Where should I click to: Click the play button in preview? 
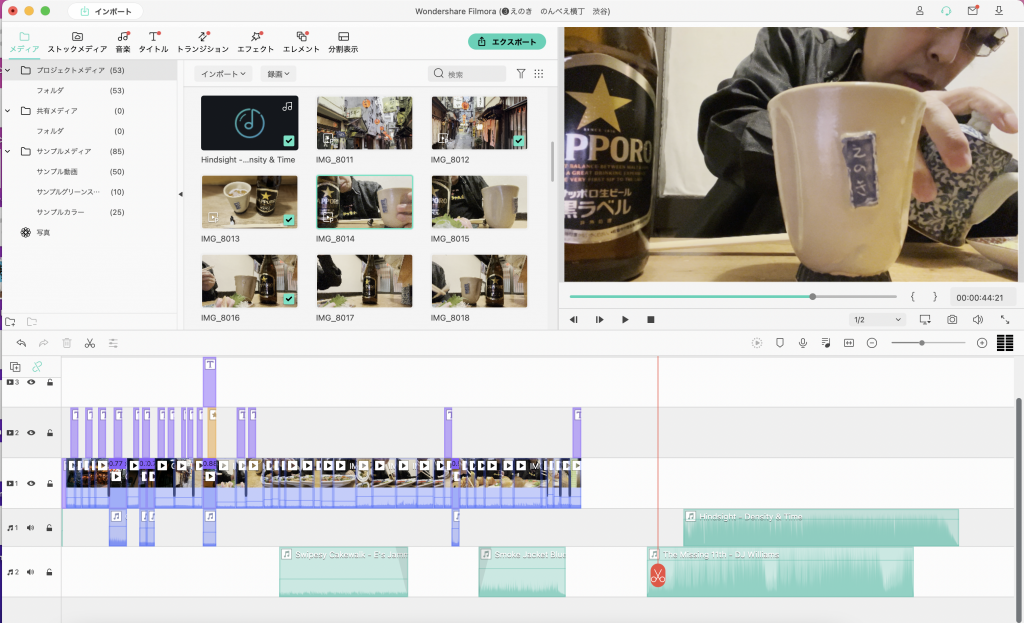click(625, 319)
